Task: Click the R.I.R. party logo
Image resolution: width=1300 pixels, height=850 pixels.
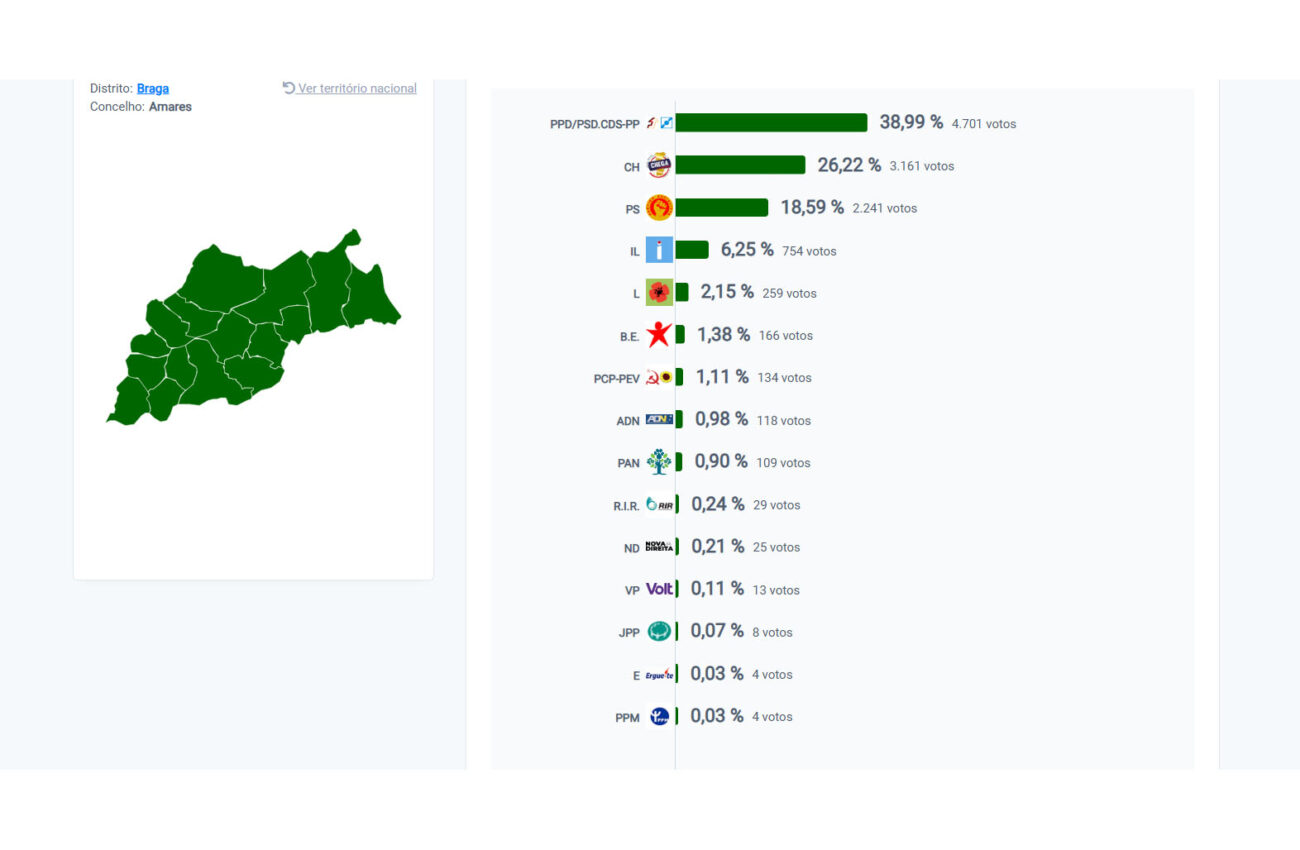Action: 659,504
